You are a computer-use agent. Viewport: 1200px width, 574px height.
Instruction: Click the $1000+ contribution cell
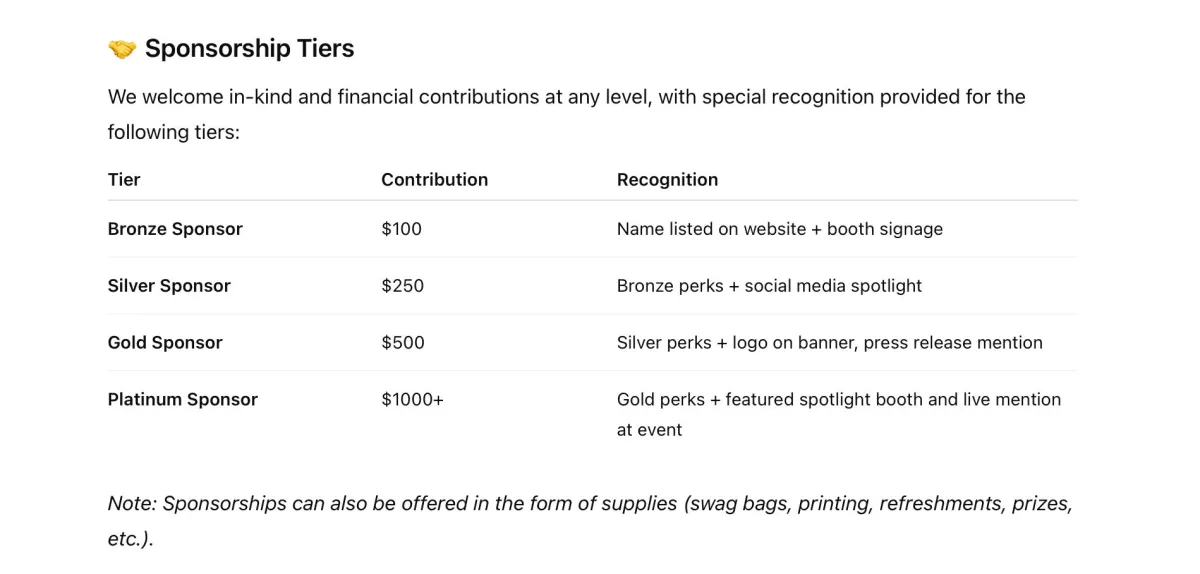pyautogui.click(x=412, y=400)
